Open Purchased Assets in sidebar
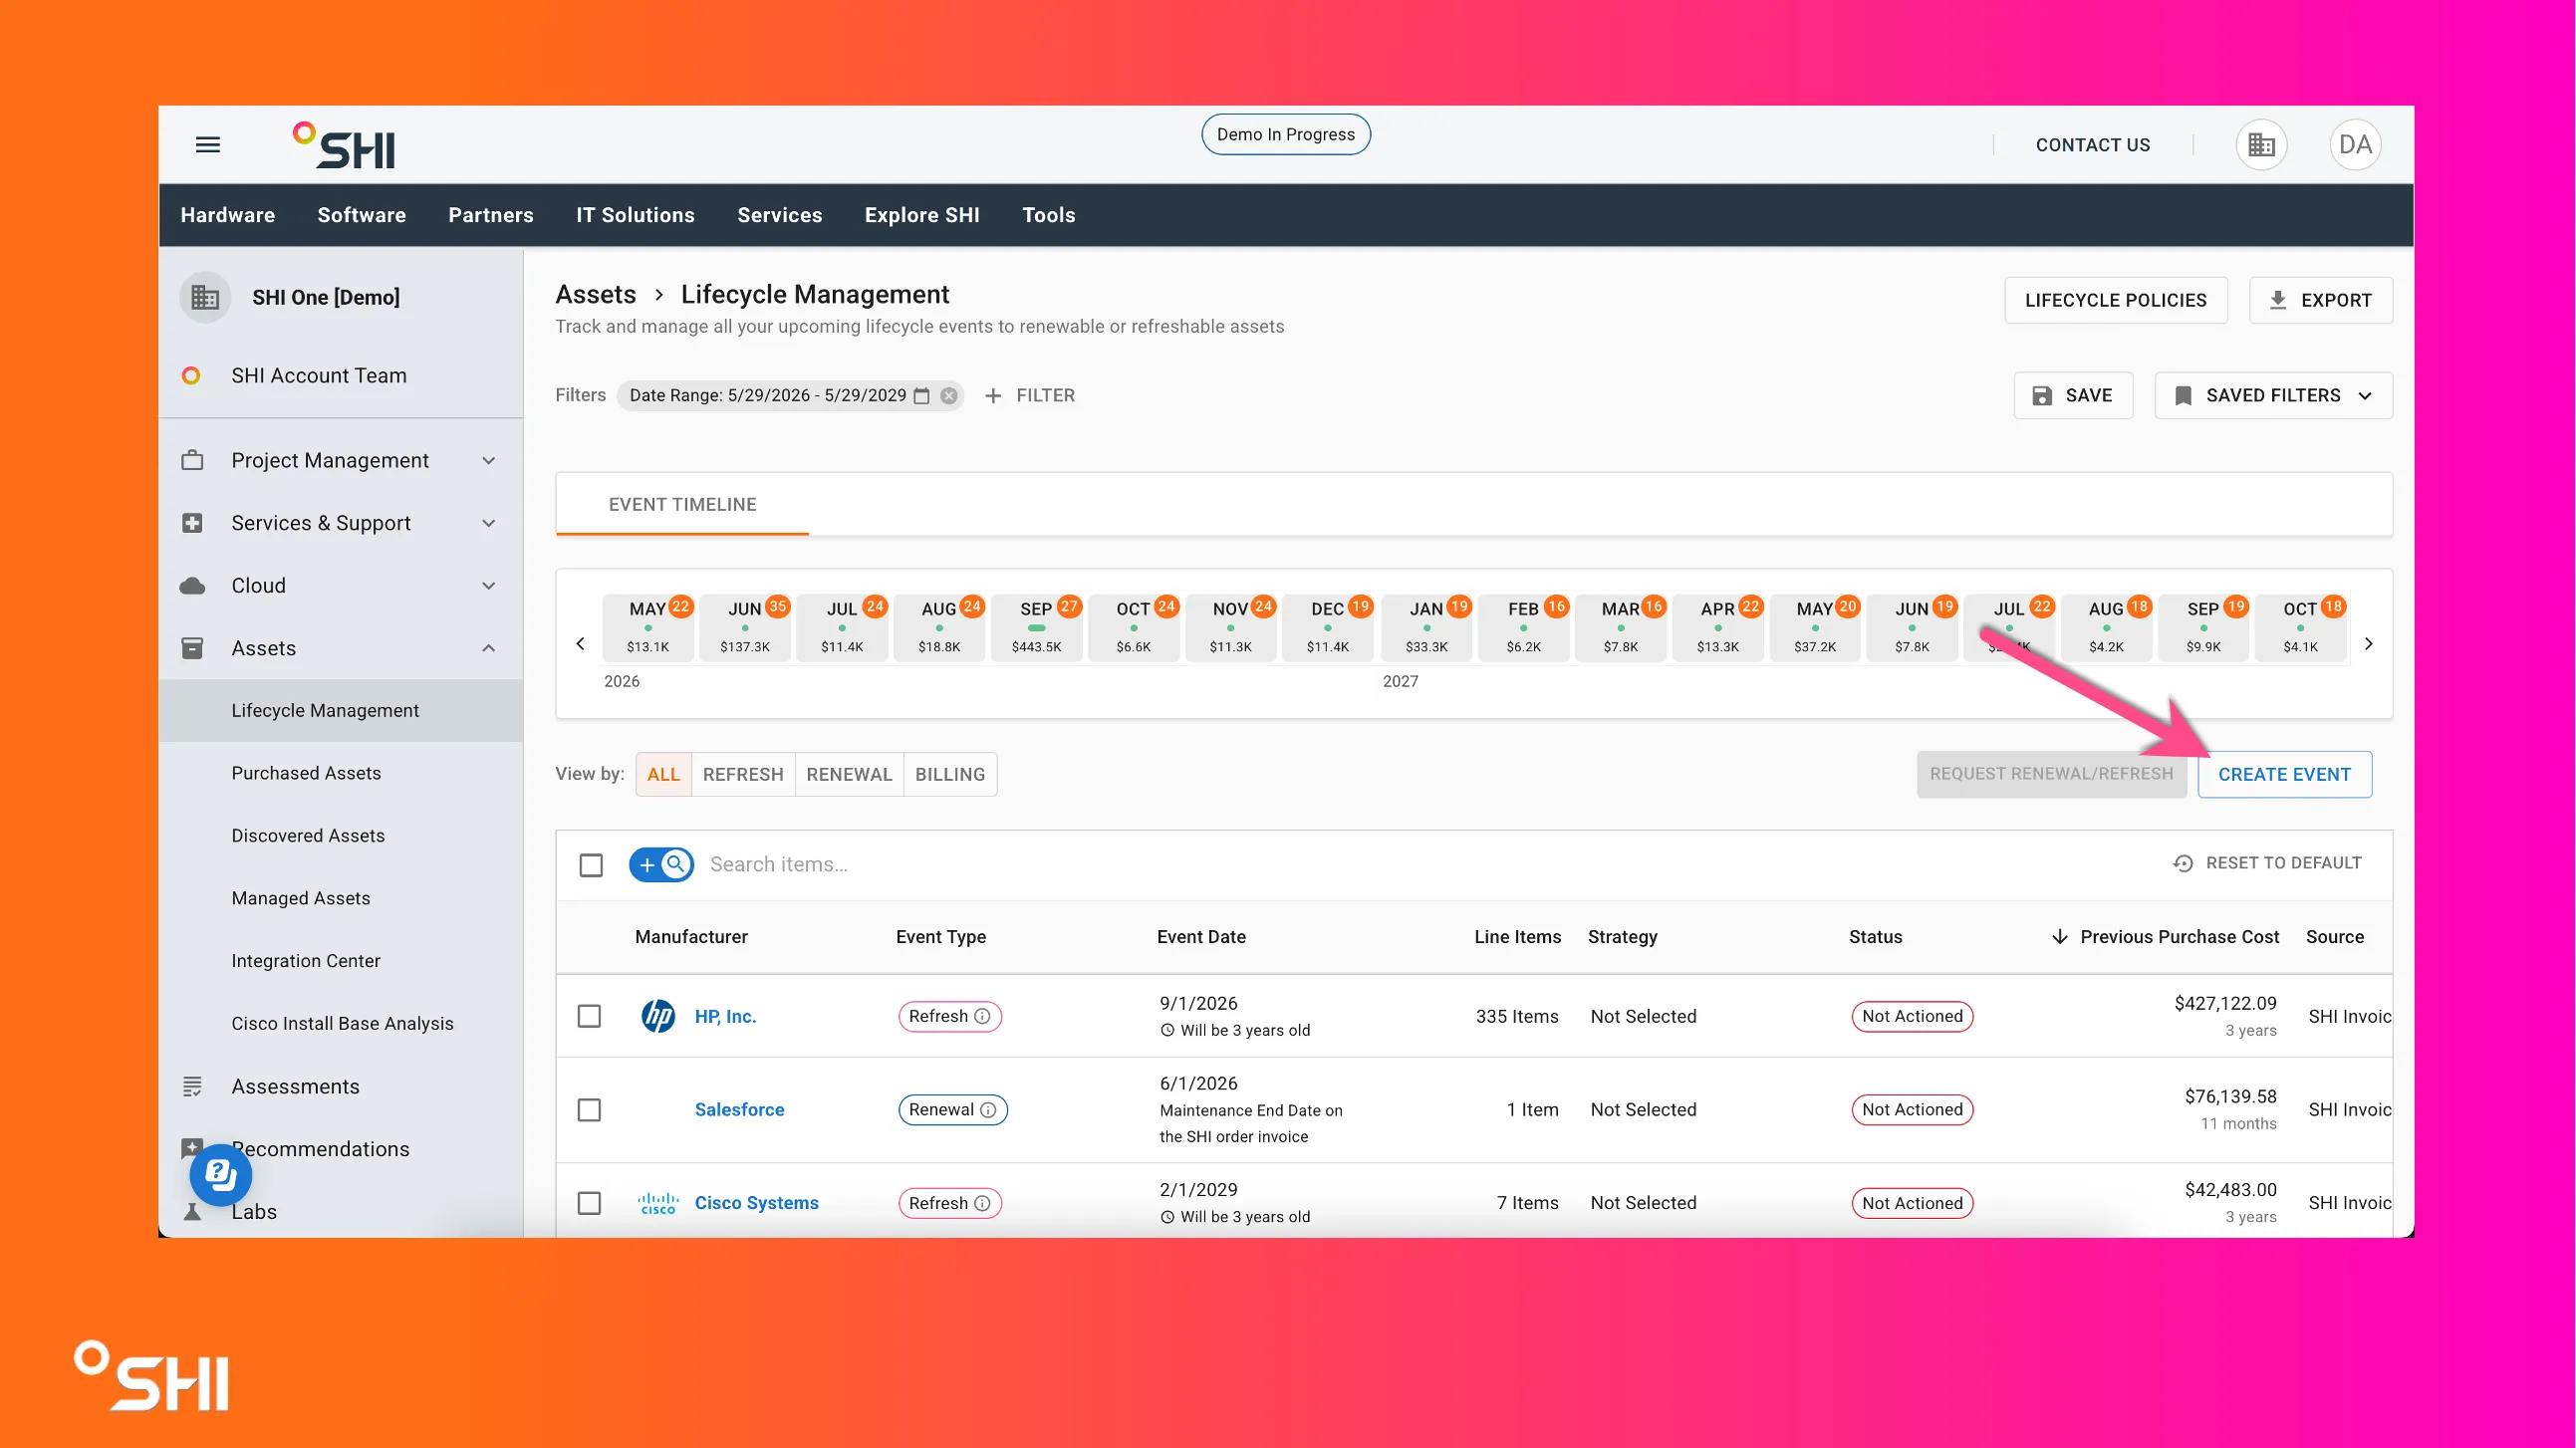 pyautogui.click(x=306, y=773)
